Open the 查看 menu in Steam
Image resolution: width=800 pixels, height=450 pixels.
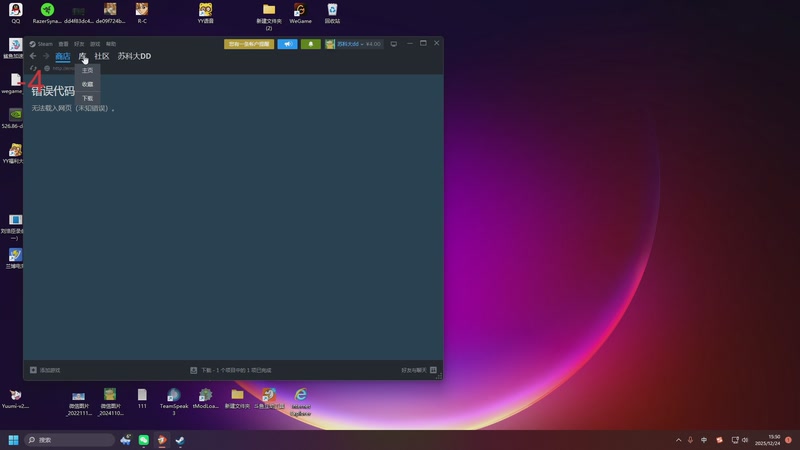point(63,44)
